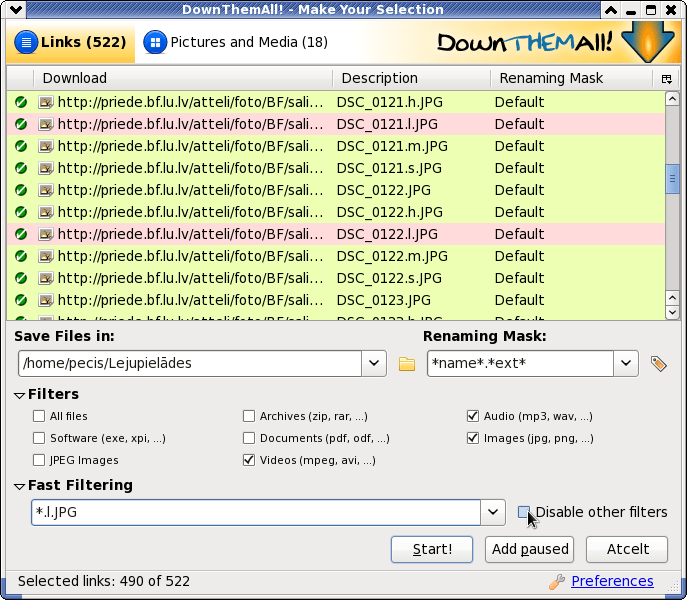The height and width of the screenshot is (600, 687).
Task: Click the image file icon on the DSC_0123.JPG row
Action: click(x=46, y=300)
